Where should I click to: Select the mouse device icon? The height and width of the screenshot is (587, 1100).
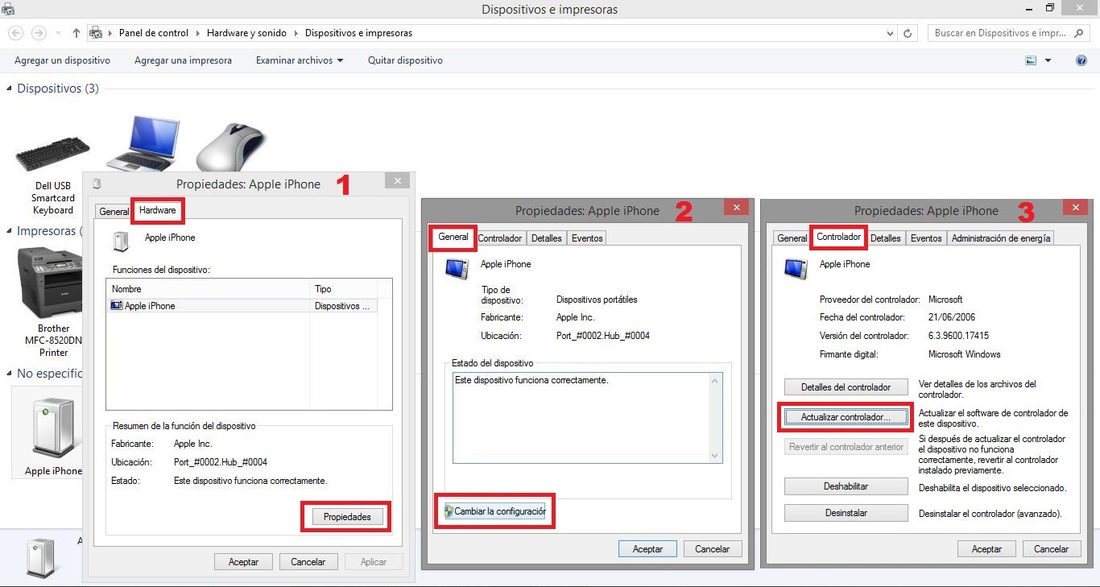(230, 147)
